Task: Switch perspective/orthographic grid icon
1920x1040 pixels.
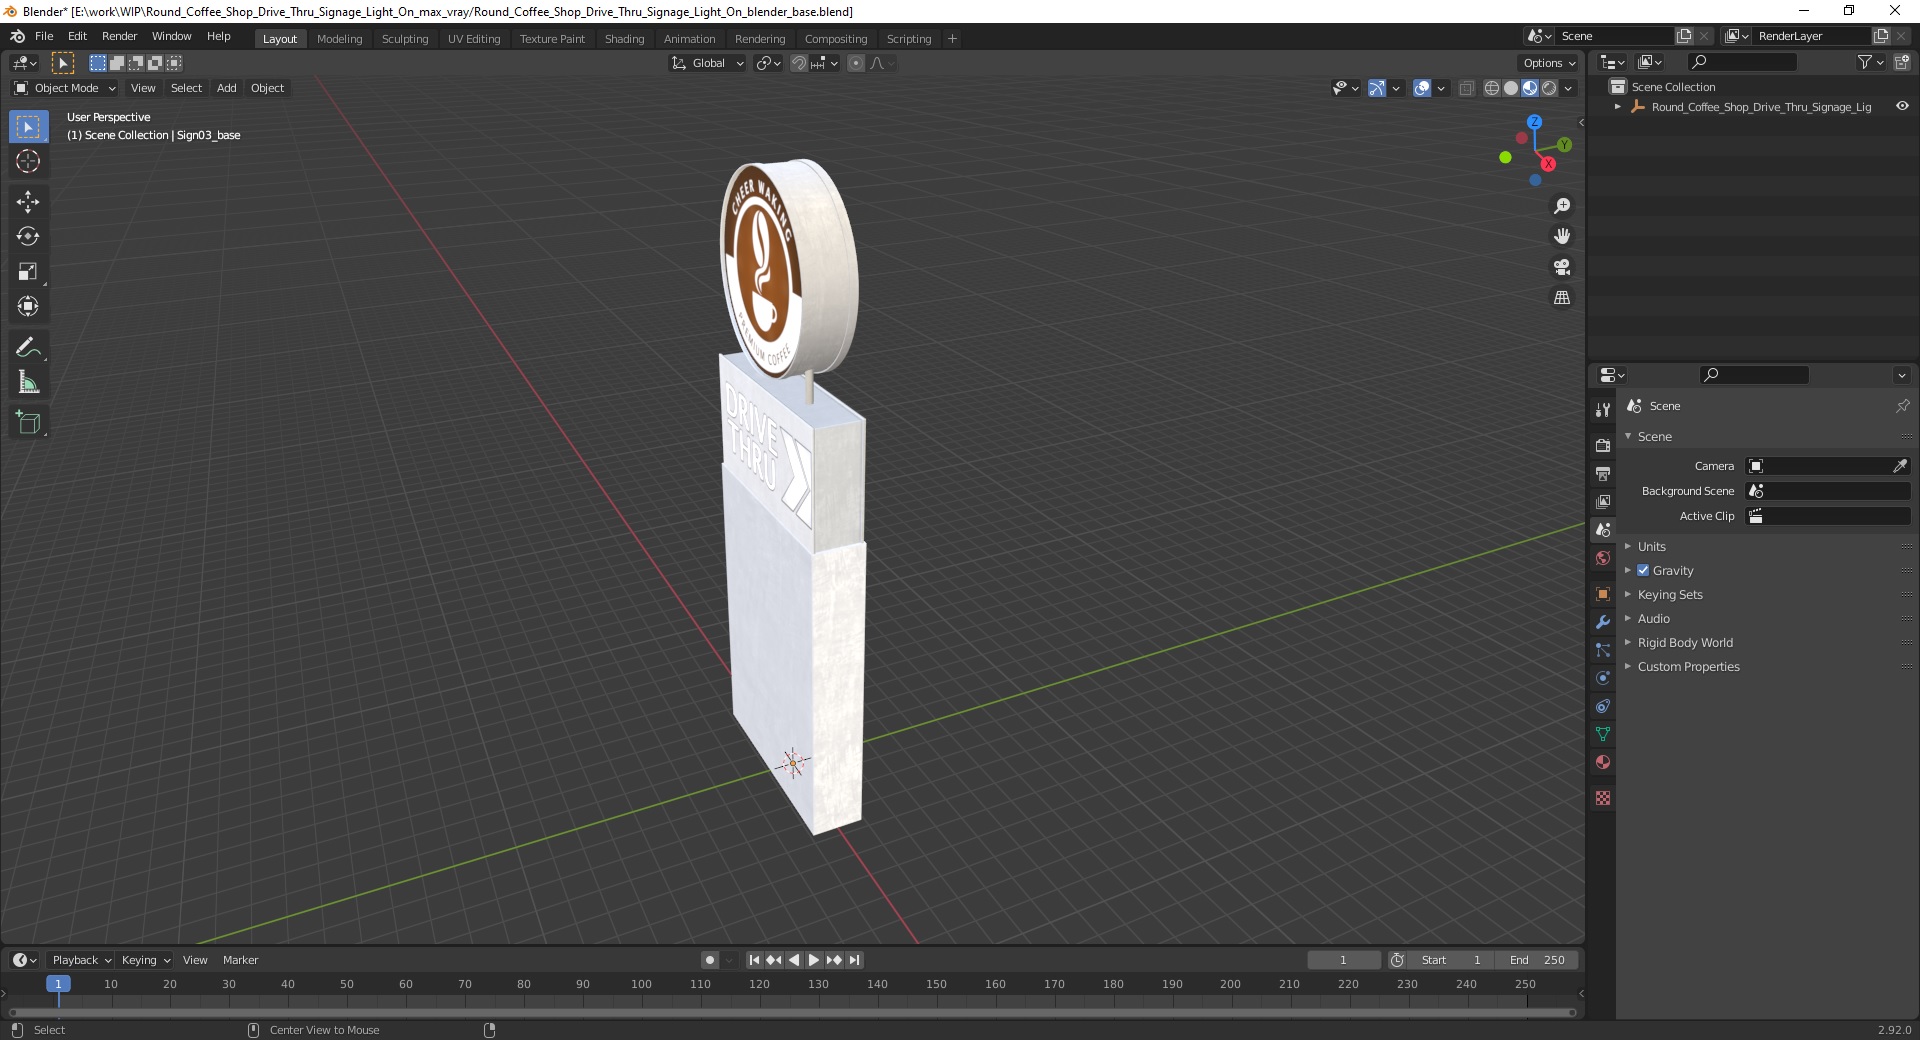Action: point(1562,298)
